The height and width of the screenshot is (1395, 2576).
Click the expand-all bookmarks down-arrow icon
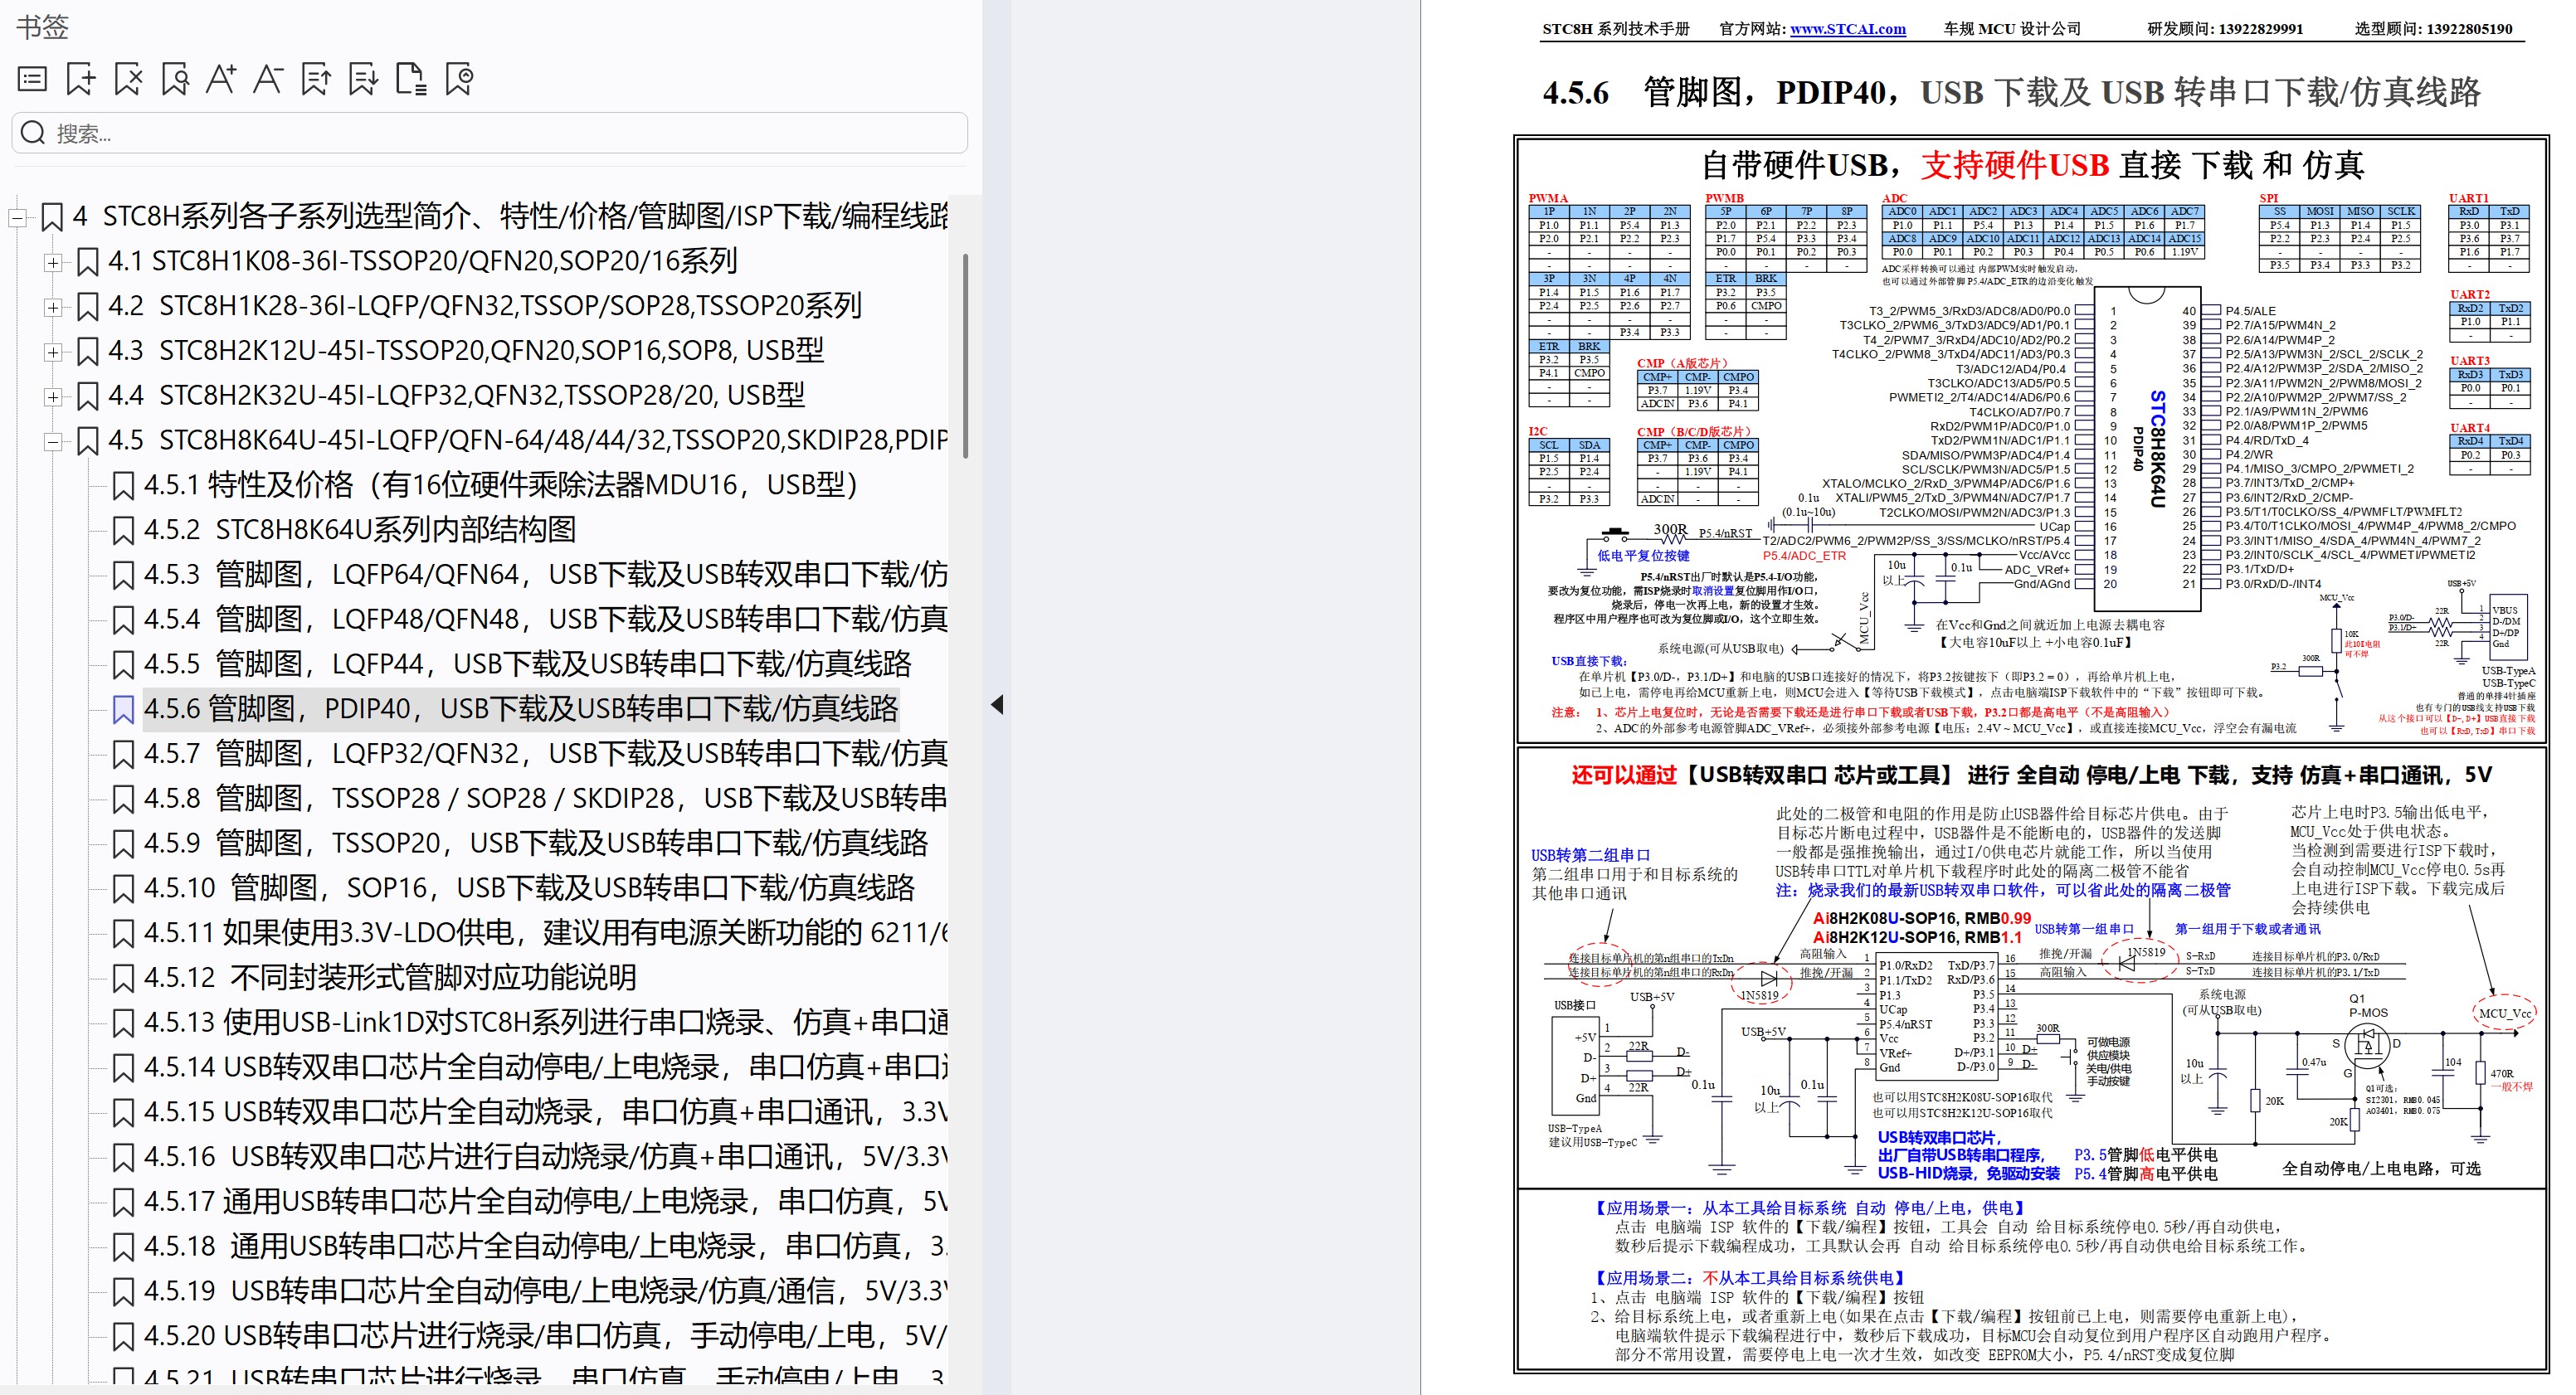pyautogui.click(x=363, y=79)
